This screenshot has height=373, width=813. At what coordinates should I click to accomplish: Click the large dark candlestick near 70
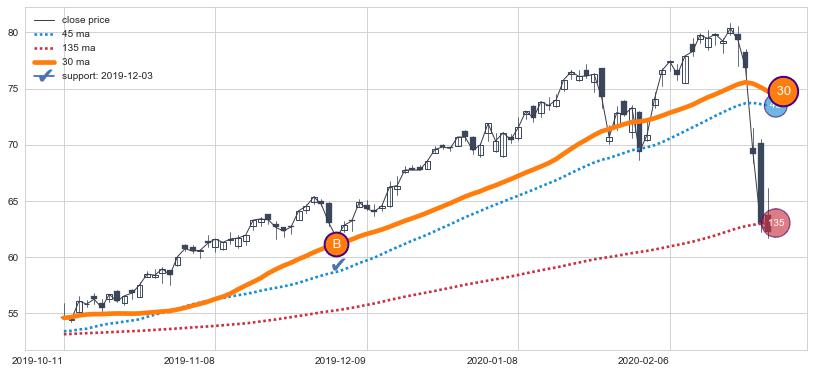pos(761,183)
